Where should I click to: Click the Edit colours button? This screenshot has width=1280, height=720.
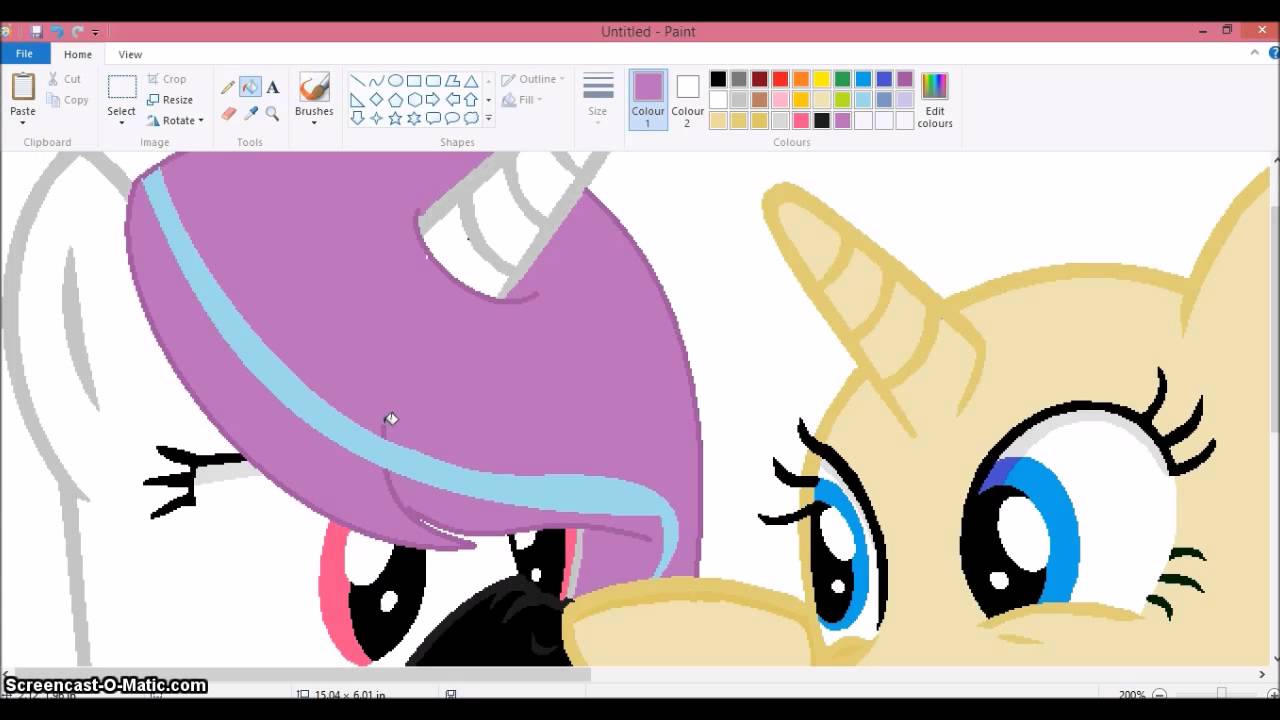[935, 99]
